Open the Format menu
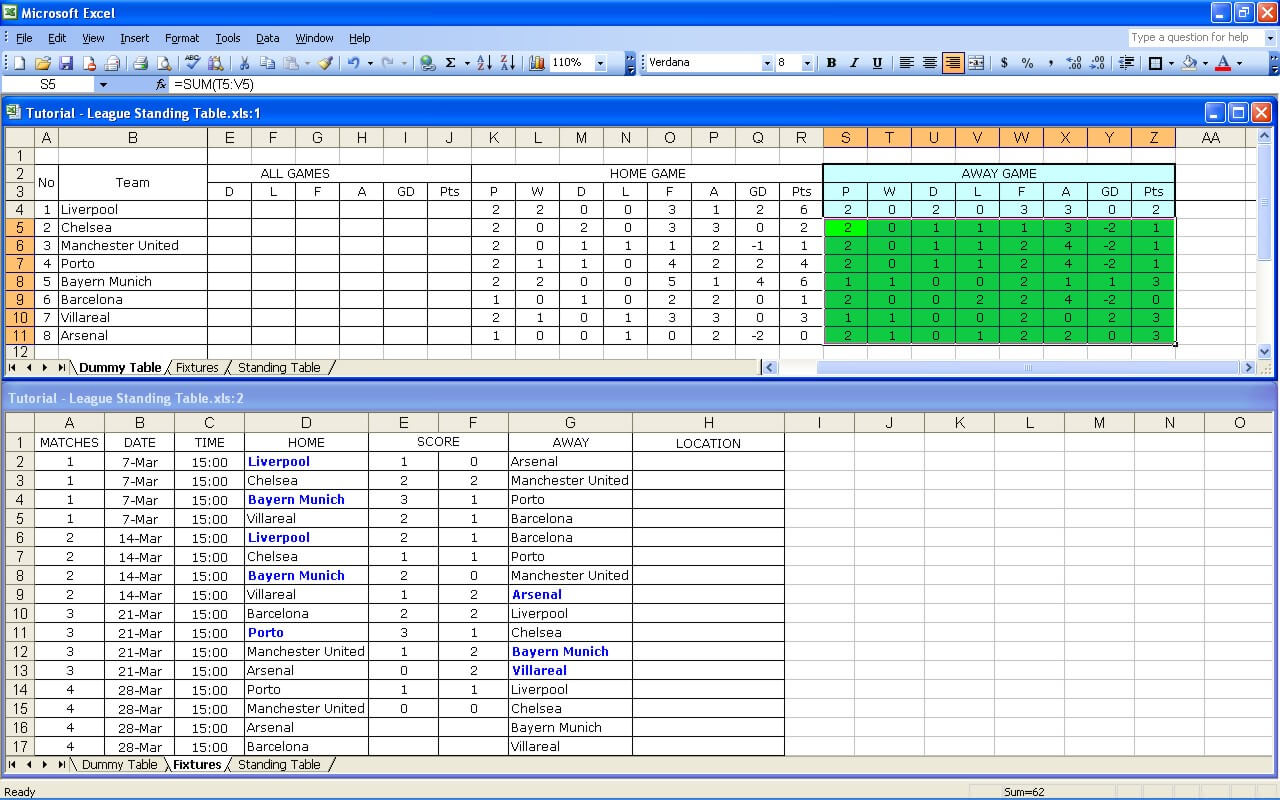 [182, 38]
